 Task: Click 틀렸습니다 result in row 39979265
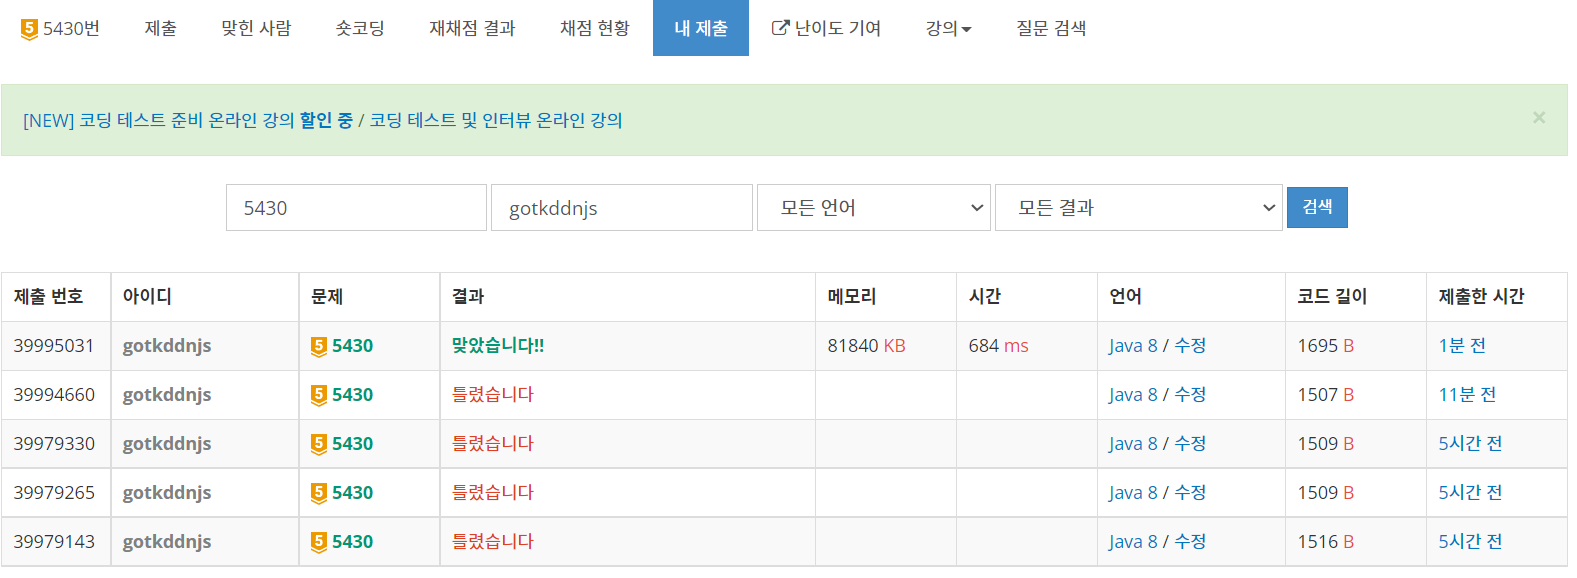pos(493,493)
